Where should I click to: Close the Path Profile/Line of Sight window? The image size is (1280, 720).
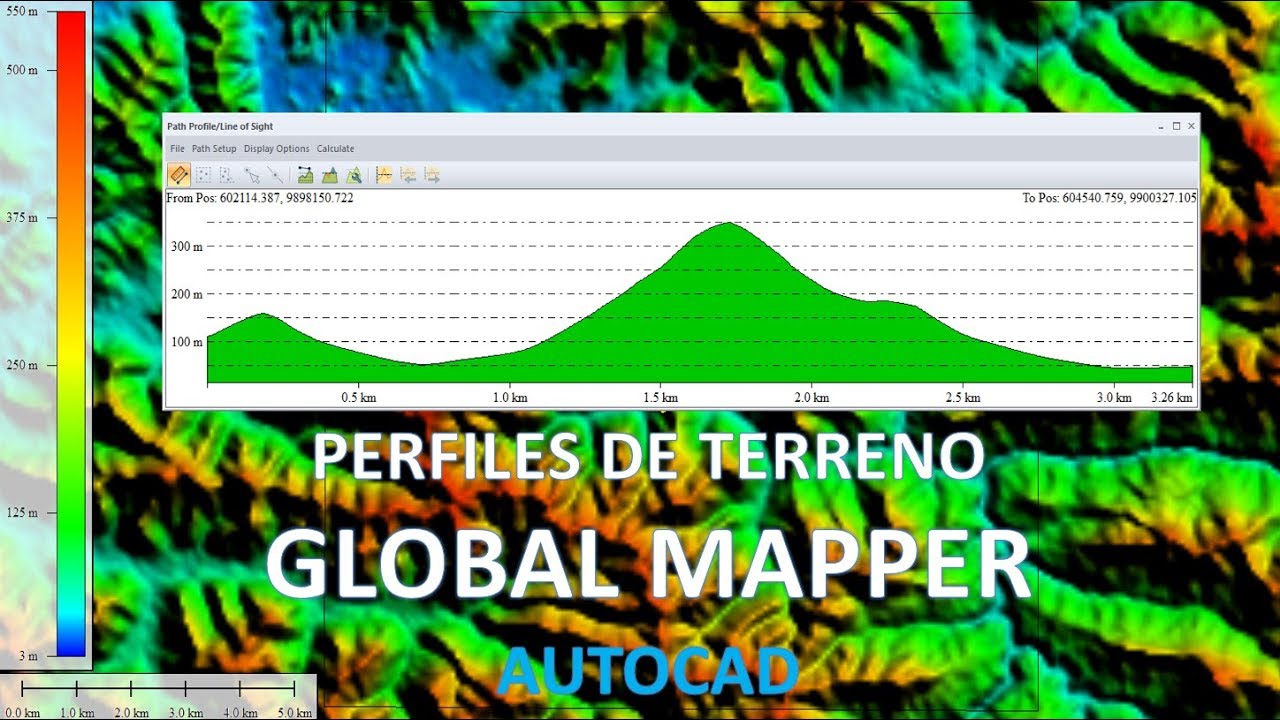click(1191, 126)
